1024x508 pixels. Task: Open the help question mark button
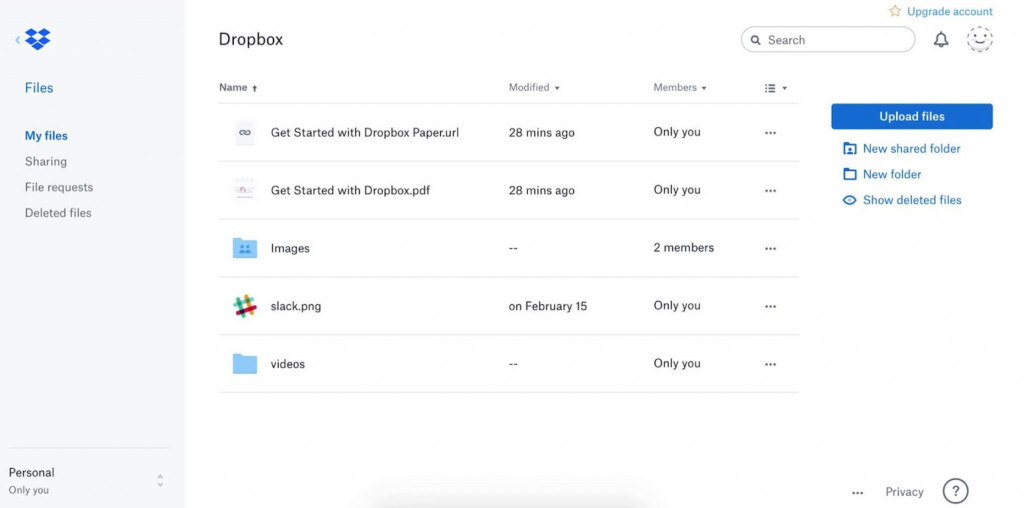click(955, 491)
